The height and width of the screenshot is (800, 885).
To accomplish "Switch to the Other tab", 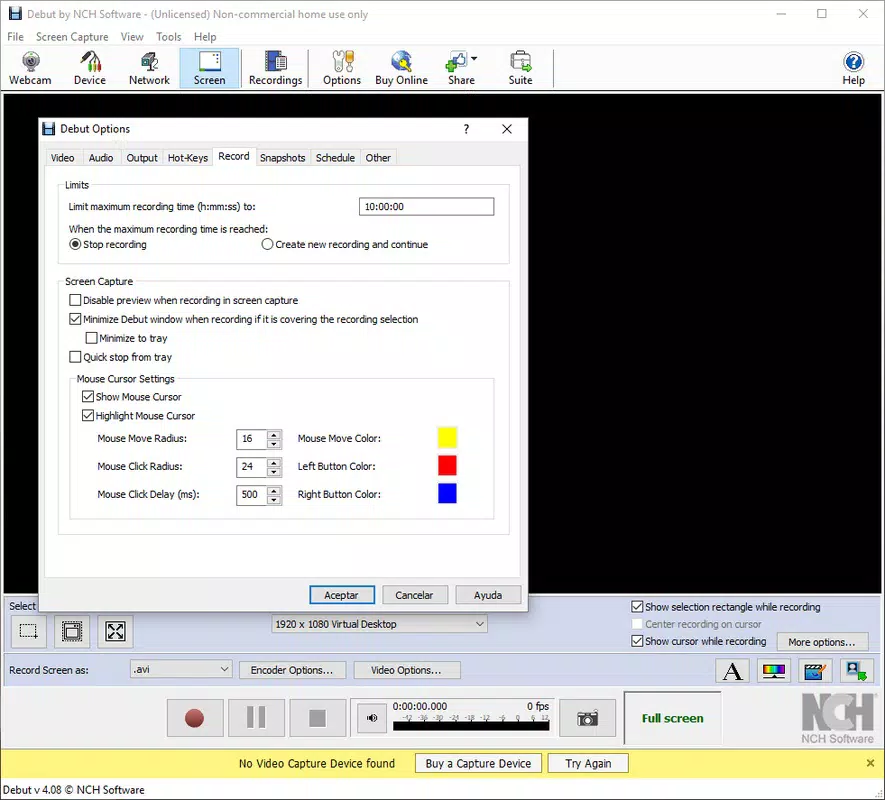I will pos(378,158).
